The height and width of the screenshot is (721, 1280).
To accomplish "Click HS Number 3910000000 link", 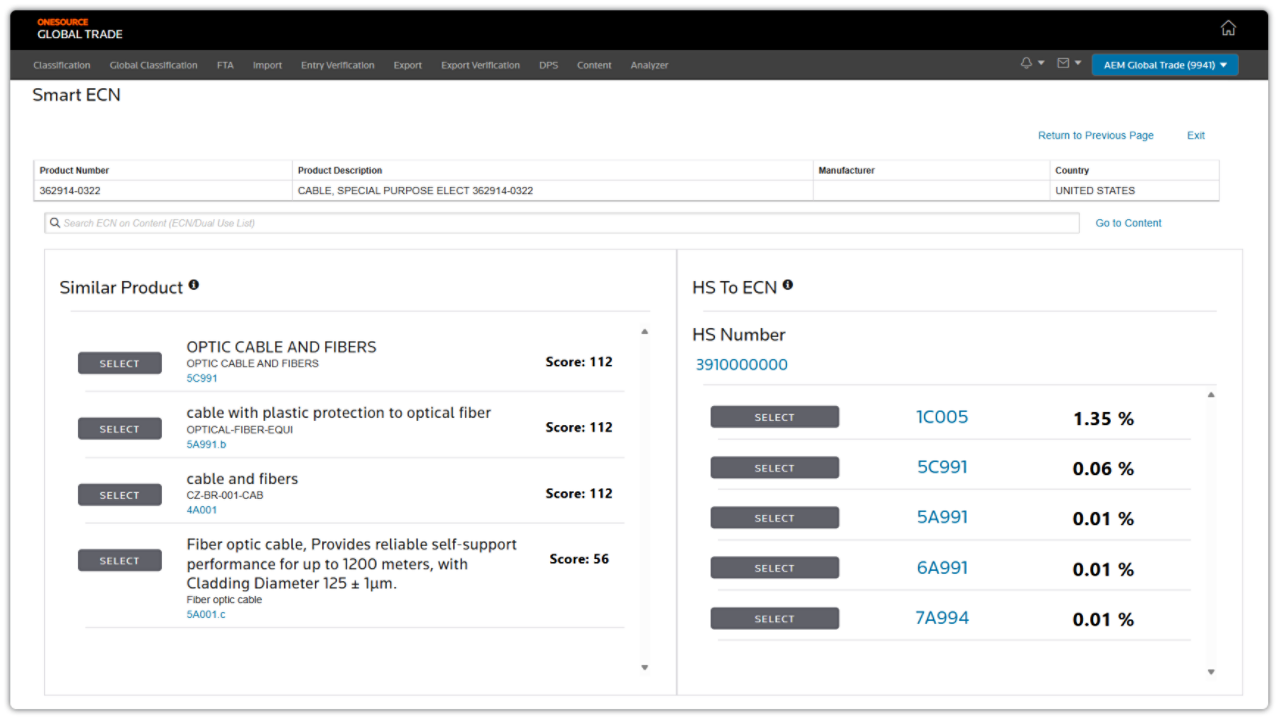I will [x=741, y=365].
